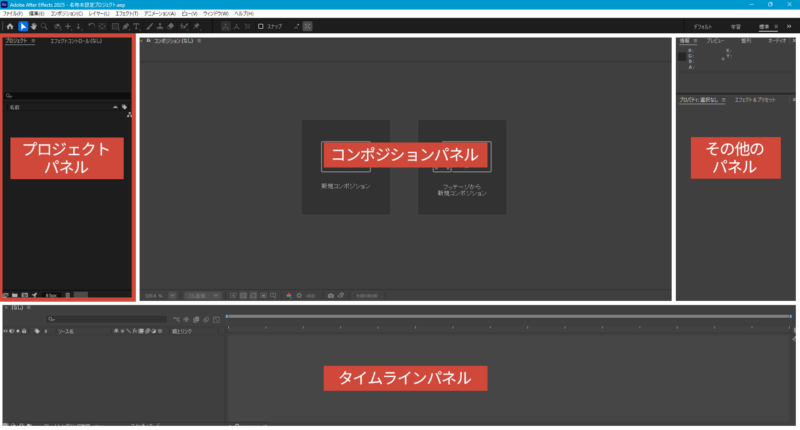This screenshot has height=430, width=800.
Task: Open the composition mini-flowchart icon in timeline
Action: 176,320
